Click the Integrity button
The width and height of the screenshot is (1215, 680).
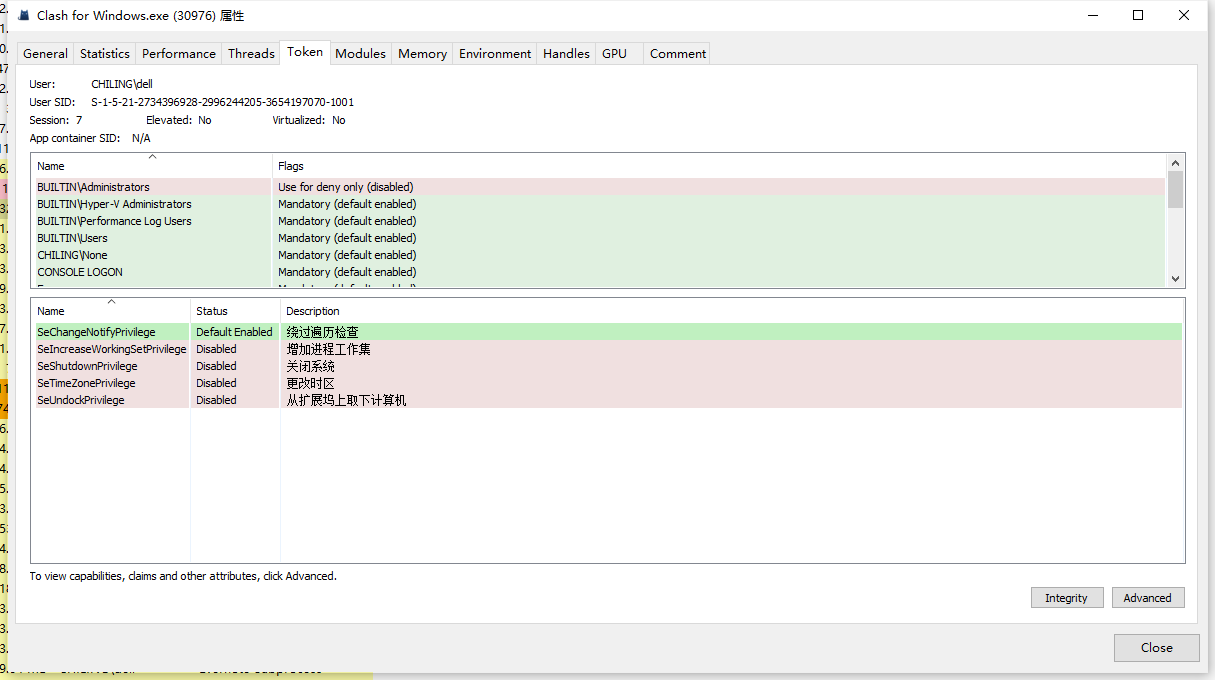[x=1067, y=598]
